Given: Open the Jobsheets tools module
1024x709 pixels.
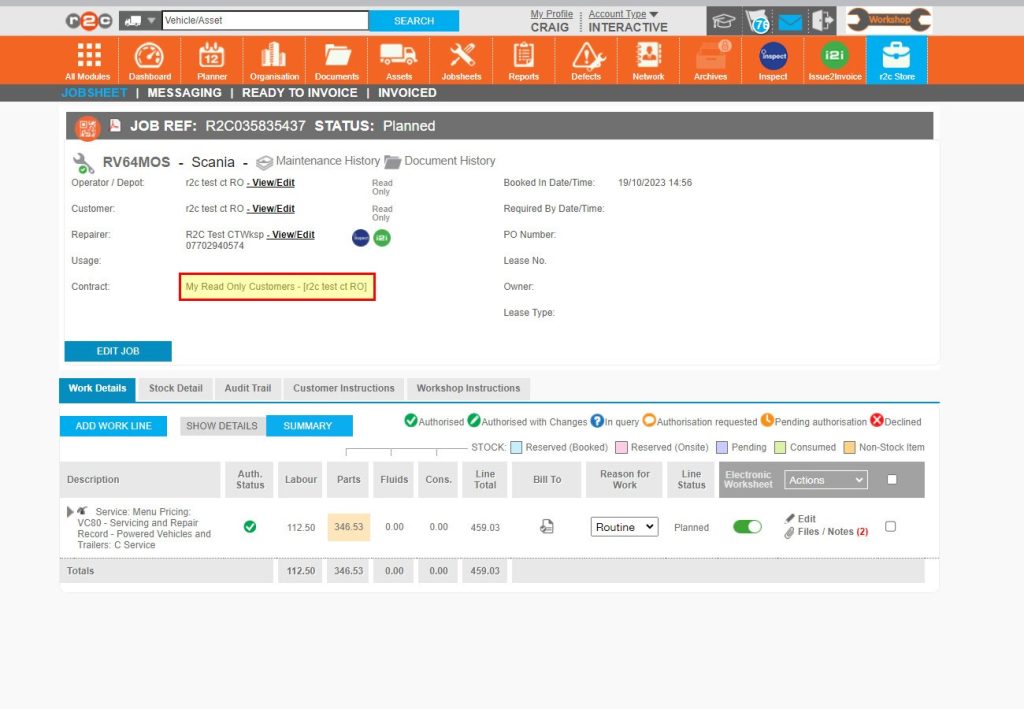Looking at the screenshot, I should pos(461,61).
